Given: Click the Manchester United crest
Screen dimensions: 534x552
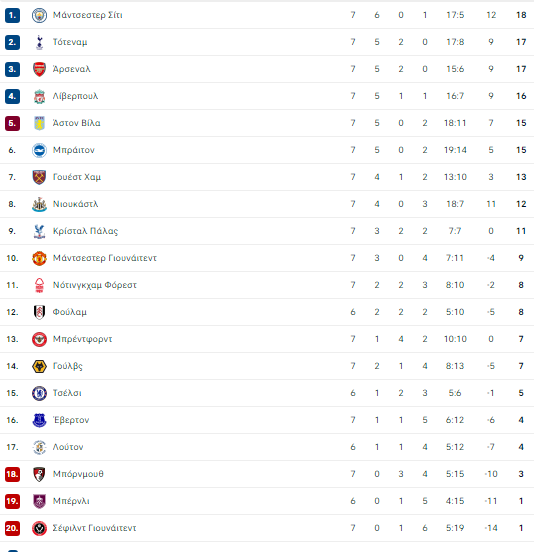Looking at the screenshot, I should (x=39, y=258).
